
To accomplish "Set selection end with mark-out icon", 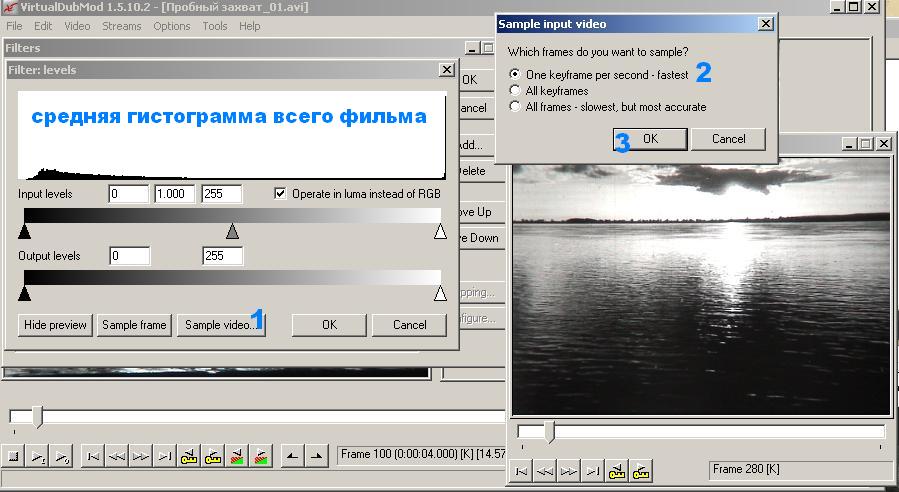I will coord(316,456).
